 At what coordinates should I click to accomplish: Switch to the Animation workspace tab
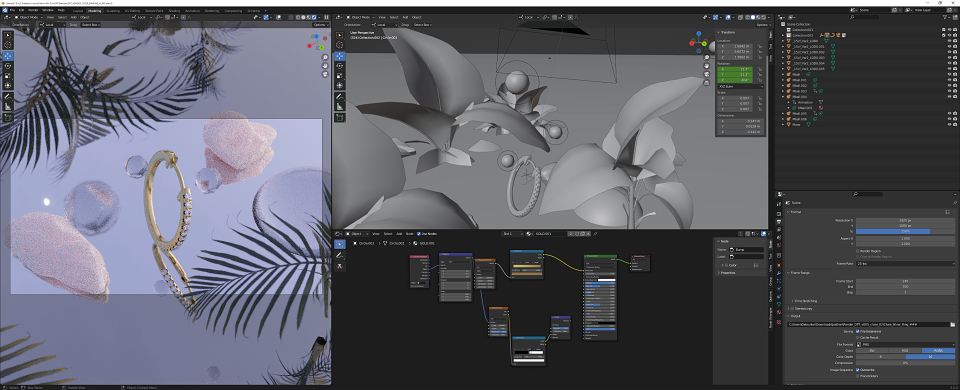pyautogui.click(x=192, y=10)
